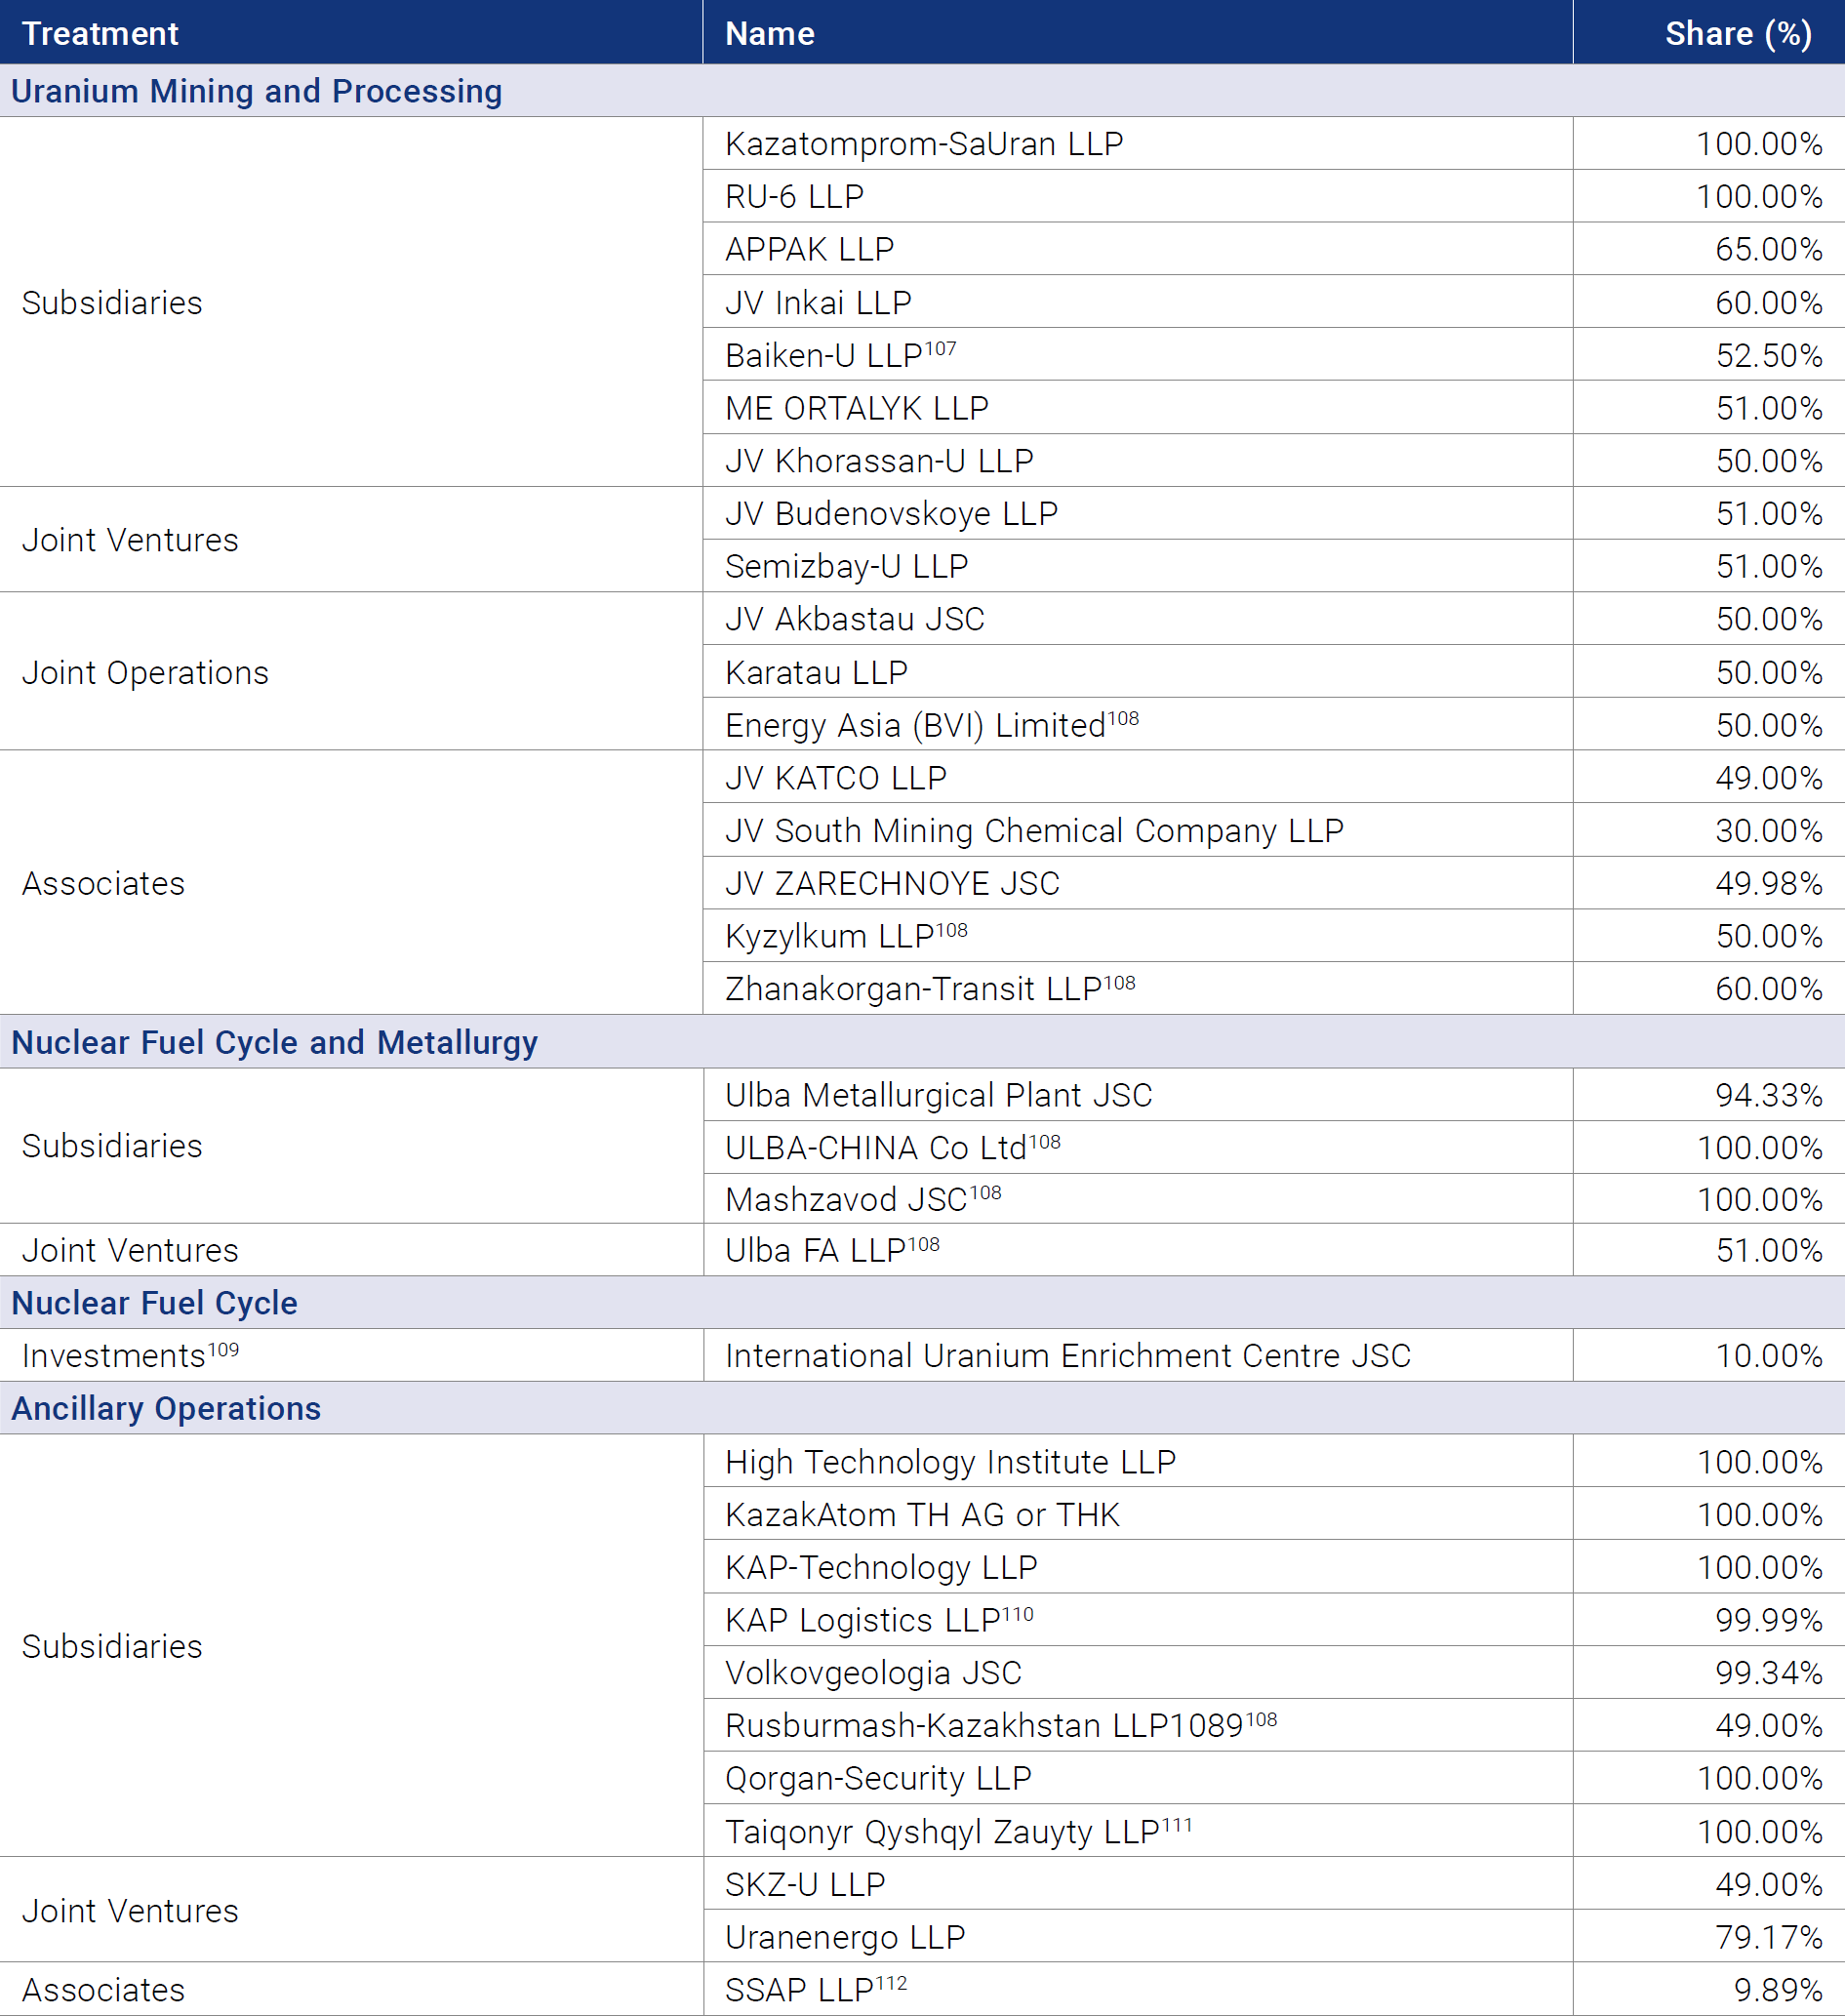Select ULBA-CHINA Co Ltd entry
The width and height of the screenshot is (1845, 2016).
[892, 1148]
